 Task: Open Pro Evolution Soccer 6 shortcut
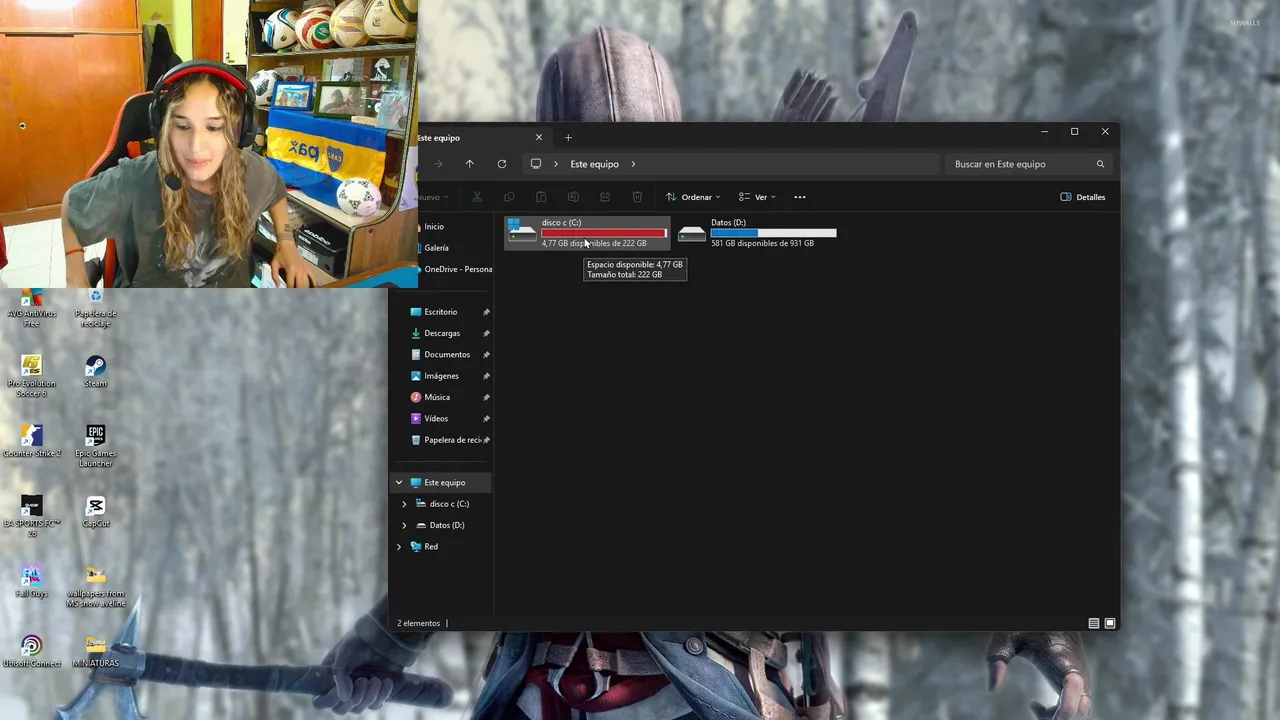pyautogui.click(x=31, y=375)
